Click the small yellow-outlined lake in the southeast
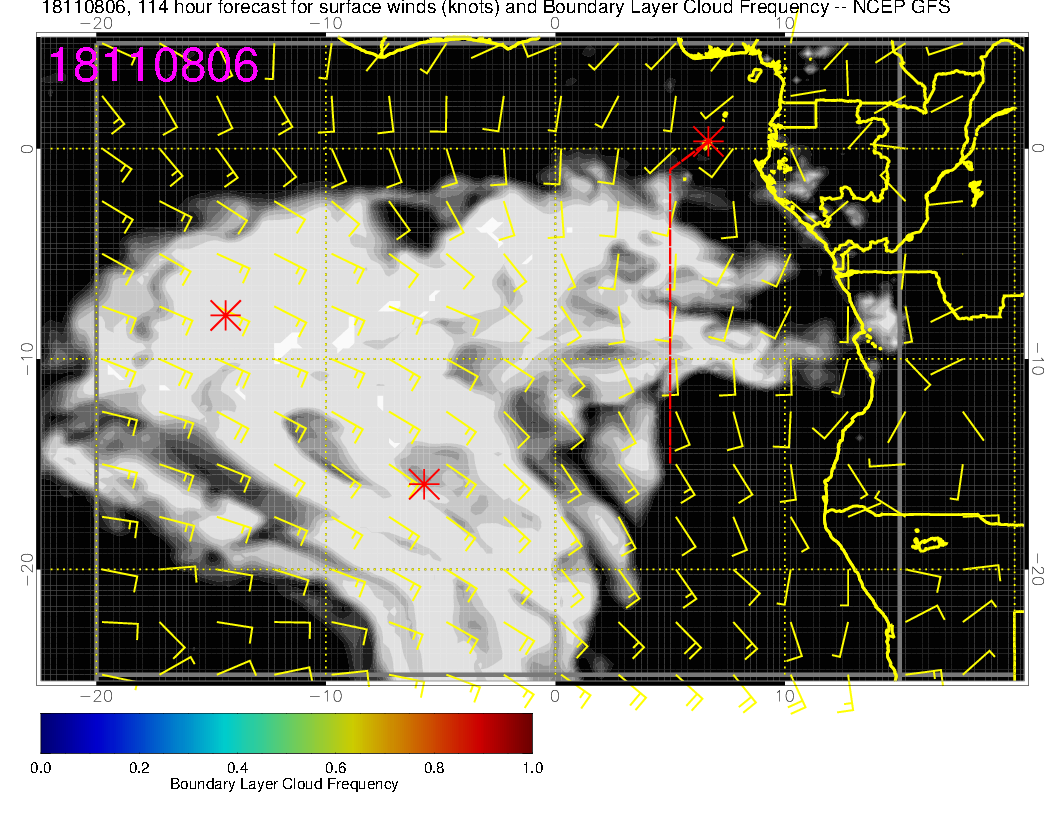 pyautogui.click(x=930, y=543)
